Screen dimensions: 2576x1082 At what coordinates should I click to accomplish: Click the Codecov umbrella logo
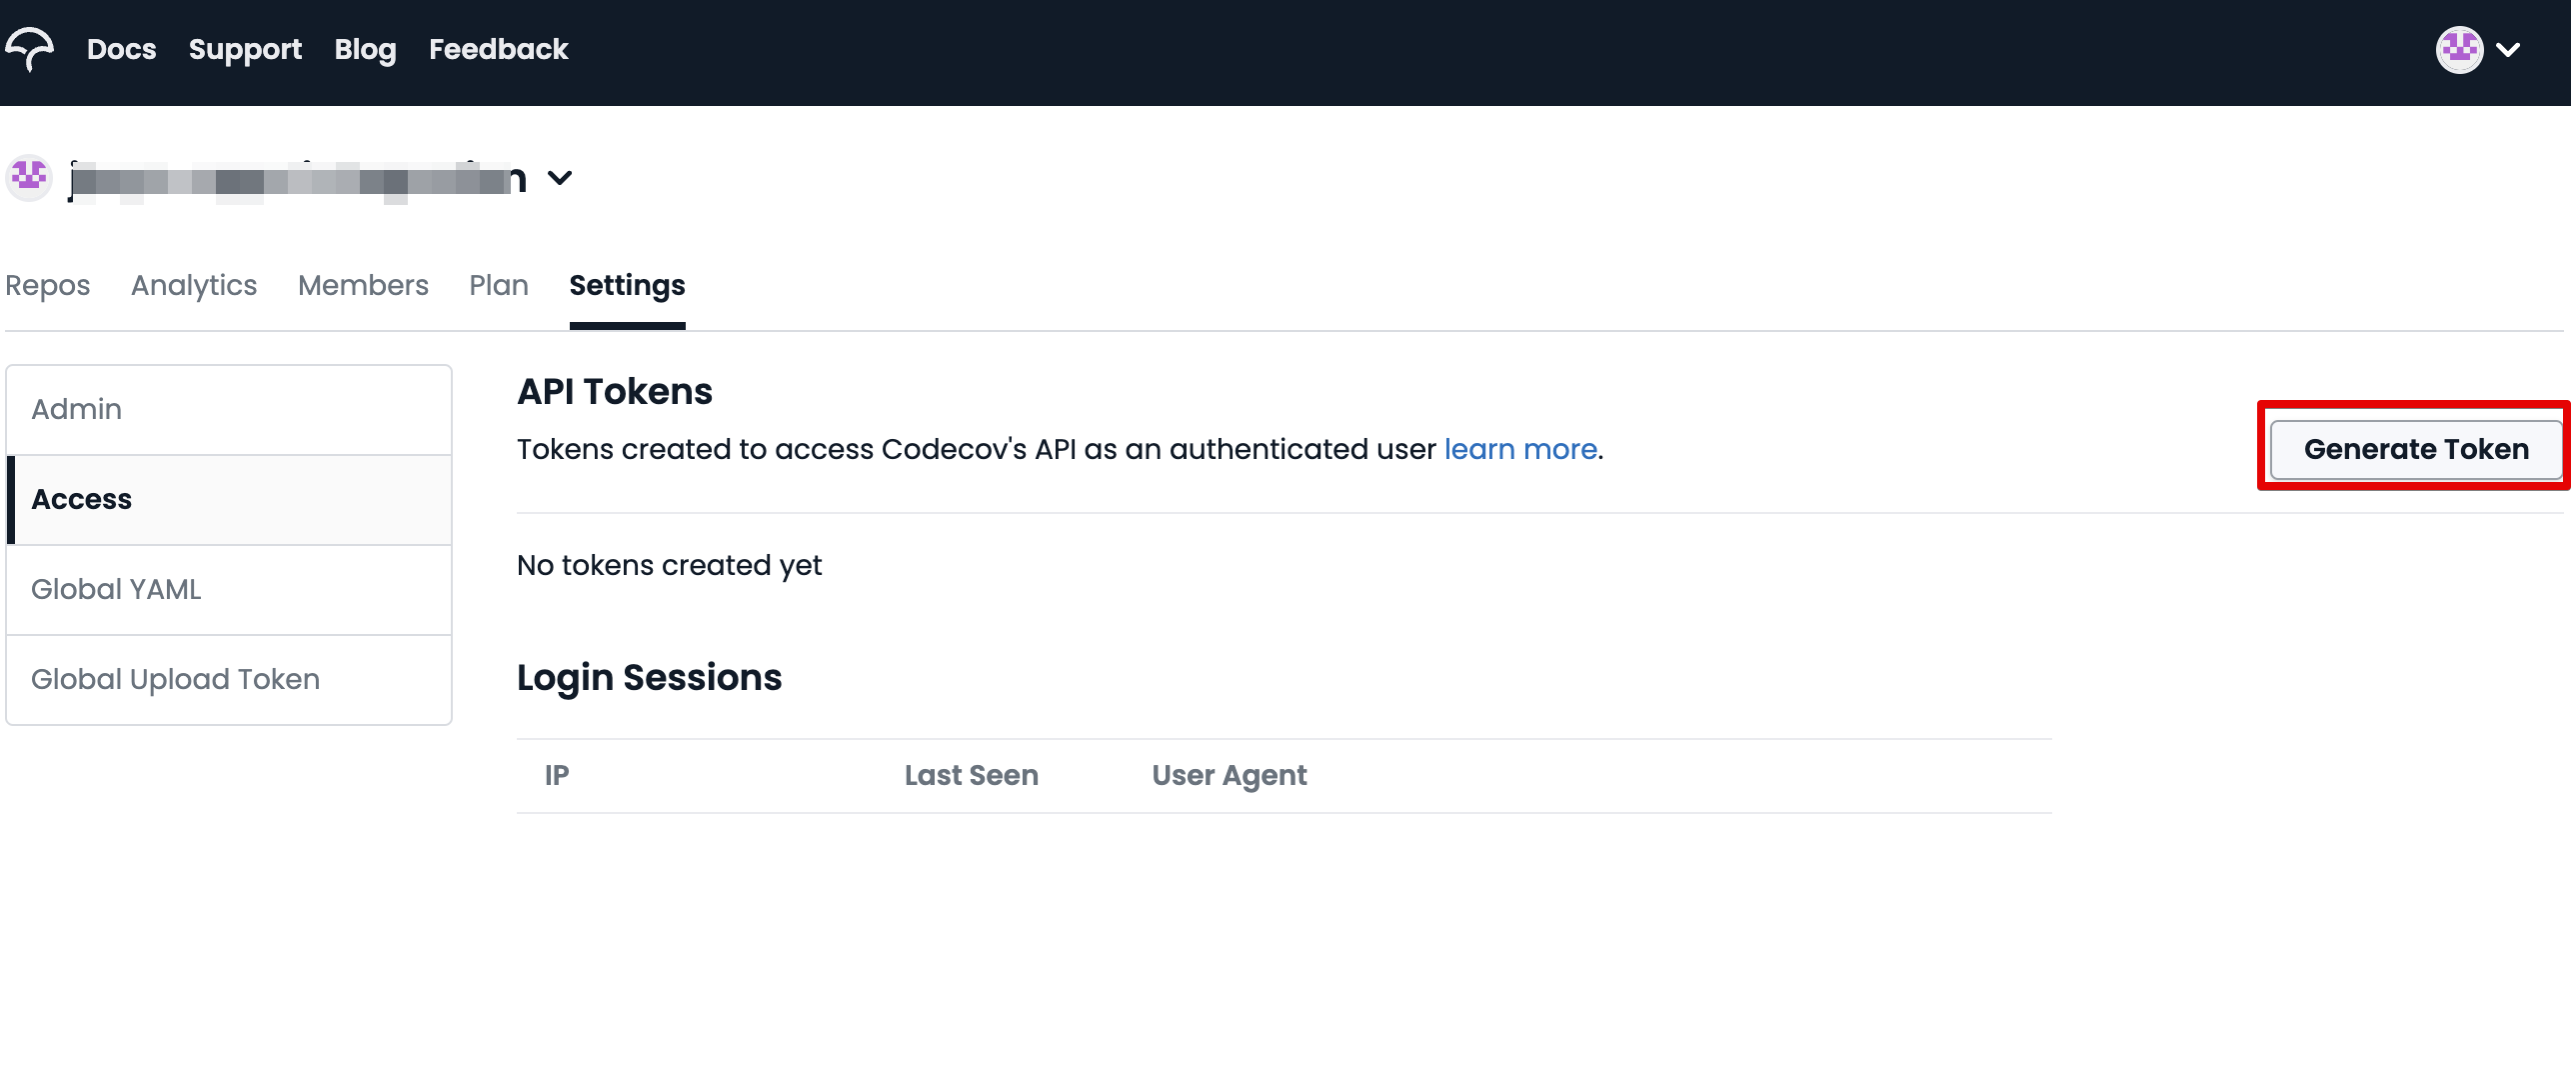[30, 48]
